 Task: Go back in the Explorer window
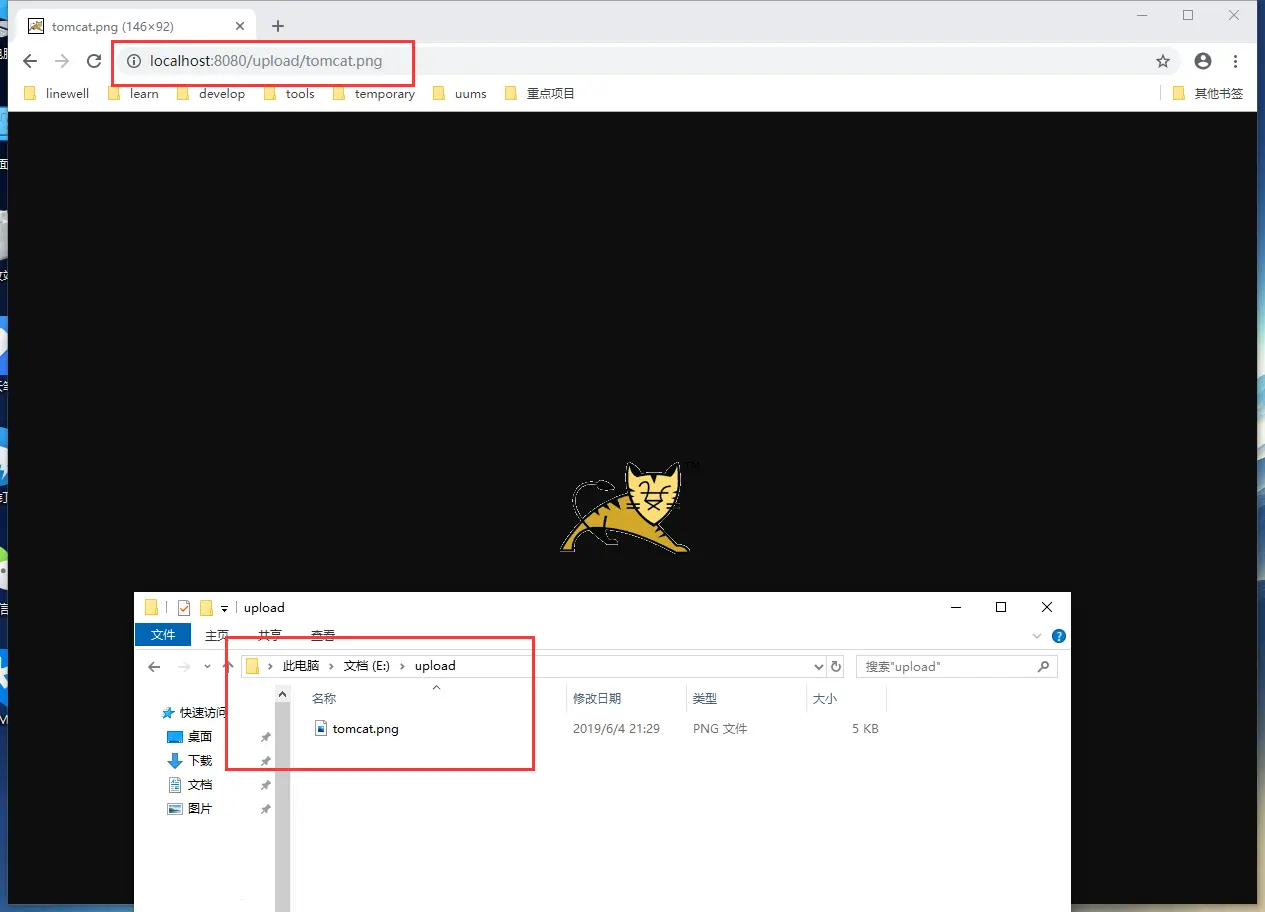[x=154, y=666]
